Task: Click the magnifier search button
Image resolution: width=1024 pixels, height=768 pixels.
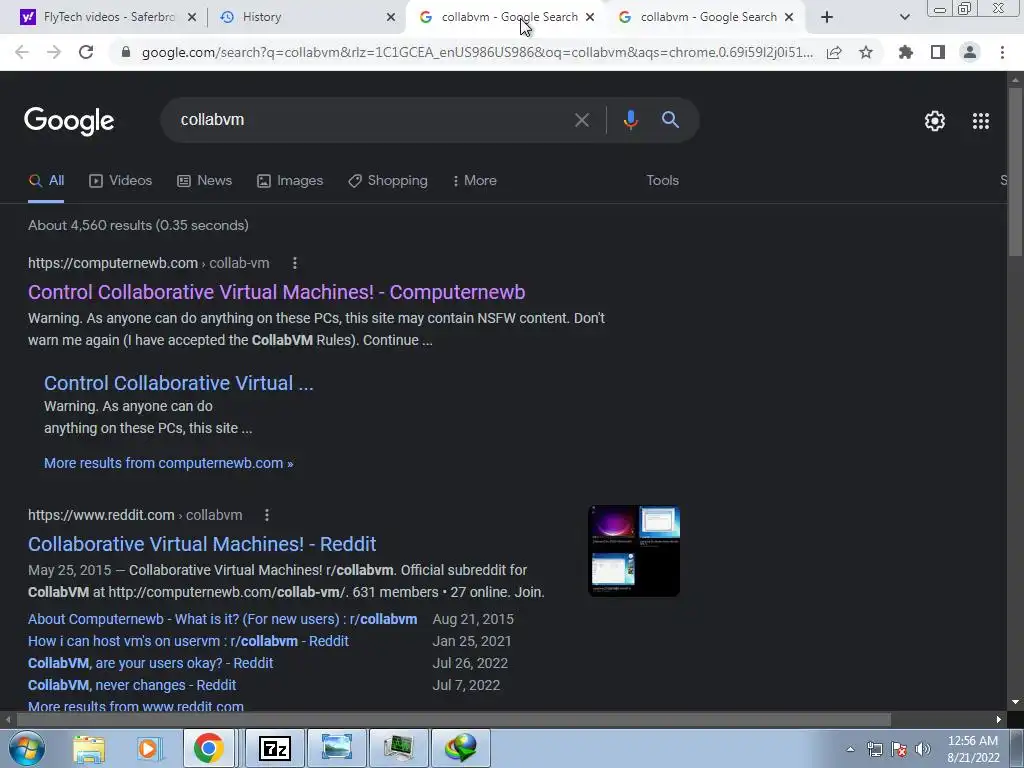Action: [670, 120]
